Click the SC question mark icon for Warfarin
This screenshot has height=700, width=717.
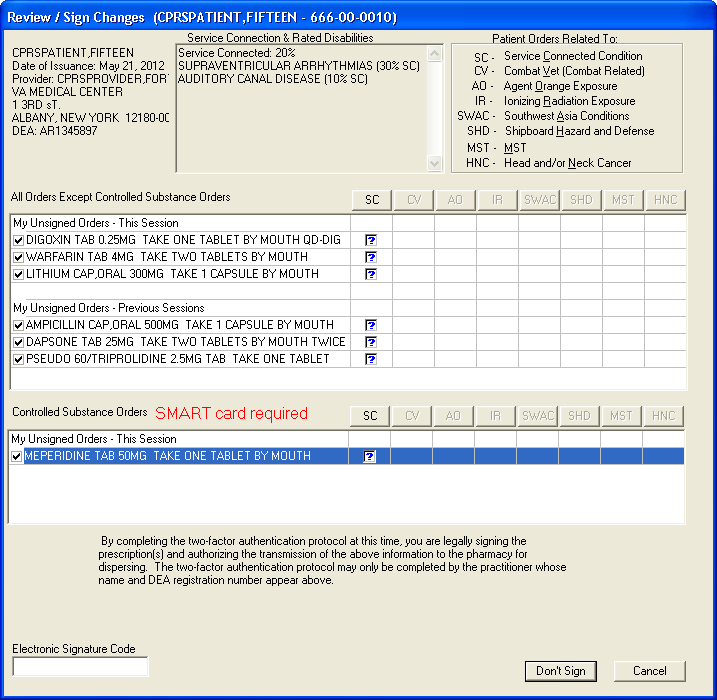pos(371,257)
